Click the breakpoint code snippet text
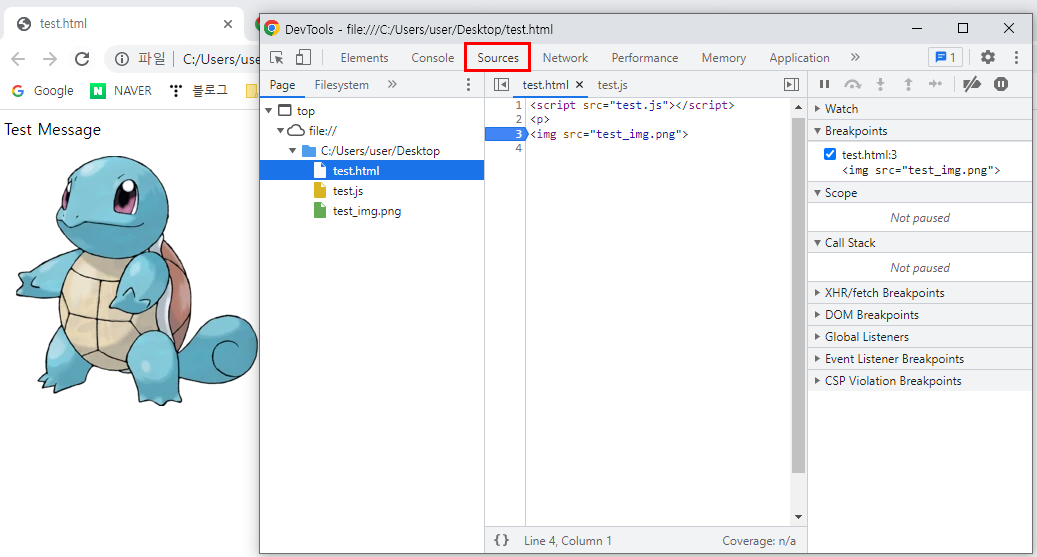1037x557 pixels. click(x=921, y=170)
